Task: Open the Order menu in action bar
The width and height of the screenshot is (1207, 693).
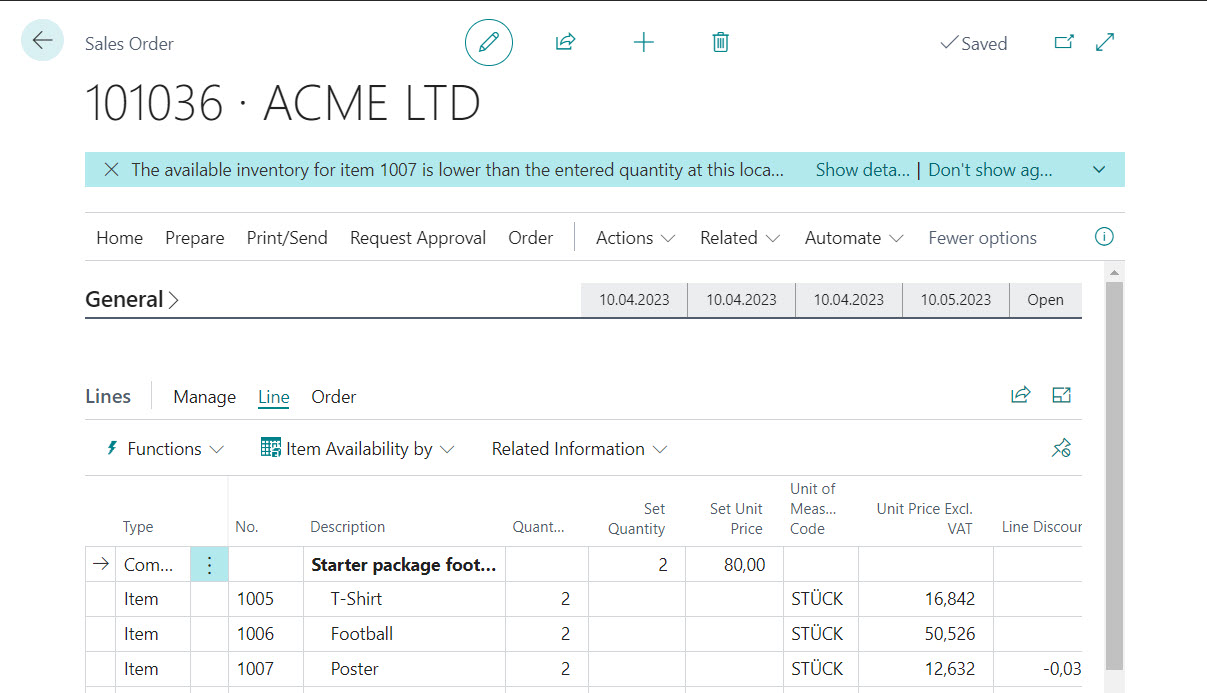Action: point(530,238)
